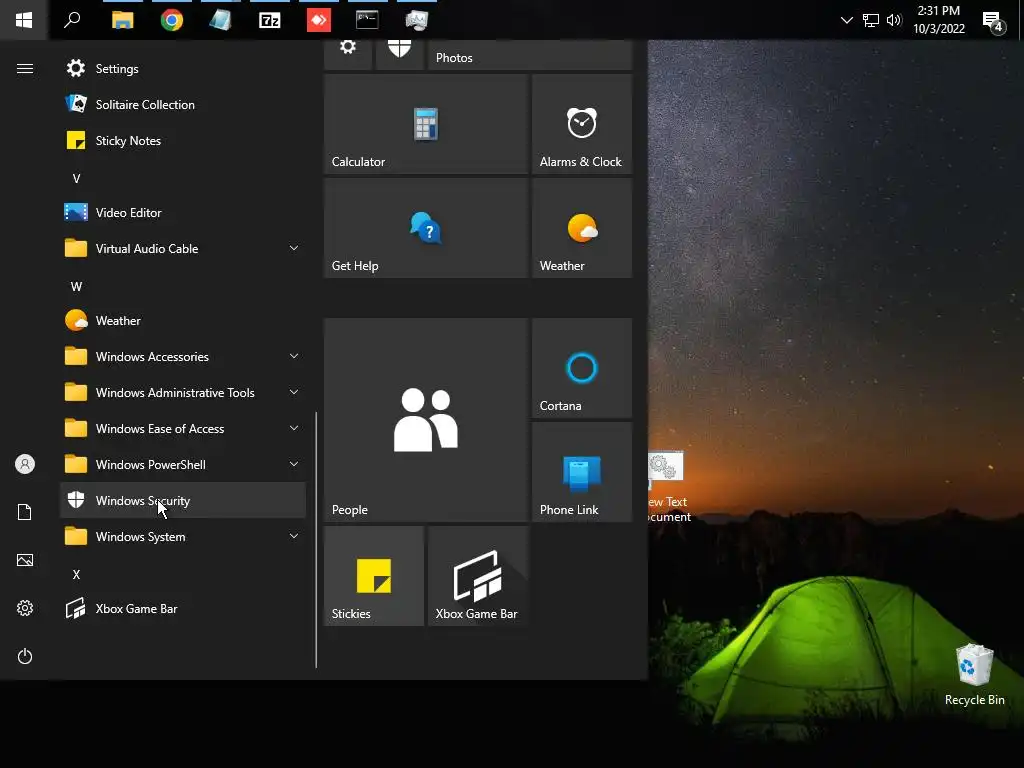Jump to letter X section header
Viewport: 1024px width, 768px height.
point(76,575)
